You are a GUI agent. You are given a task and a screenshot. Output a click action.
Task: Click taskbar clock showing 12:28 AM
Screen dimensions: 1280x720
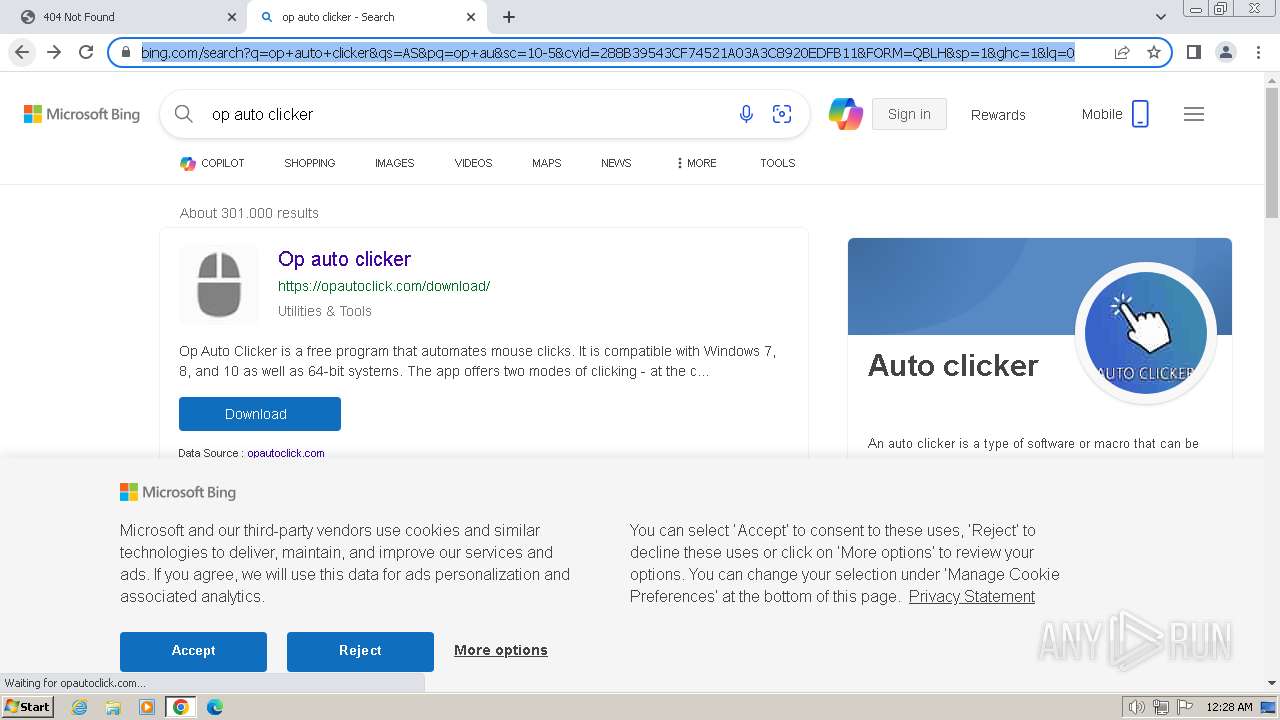point(1230,707)
